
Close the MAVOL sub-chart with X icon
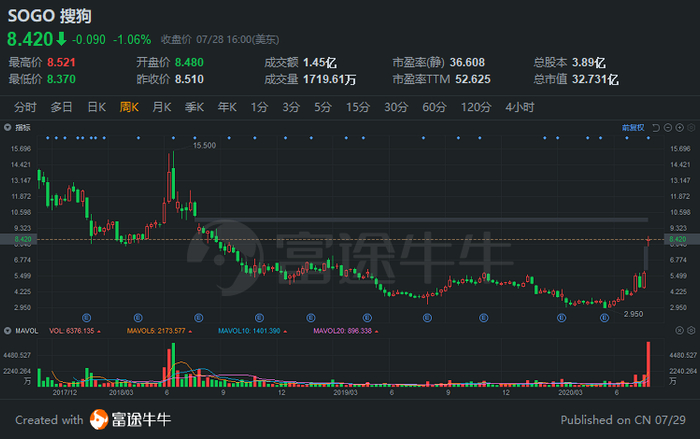679,330
